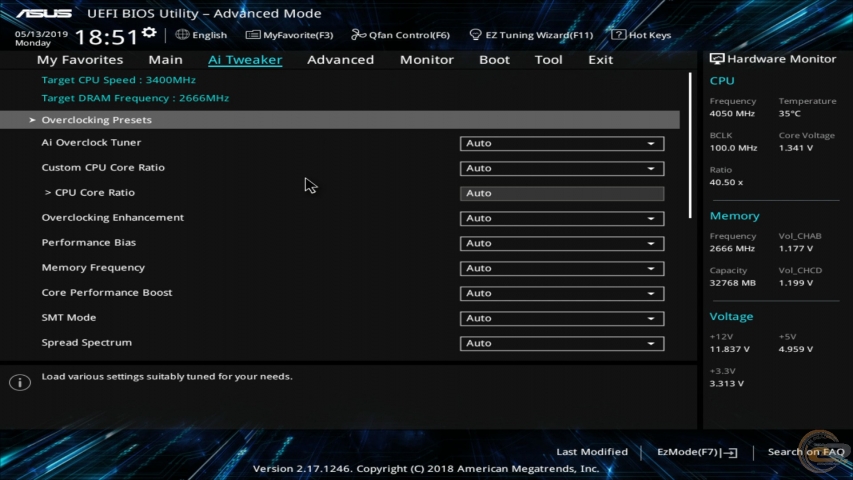Click MyFavorite(F3) label
The width and height of the screenshot is (853, 480).
pyautogui.click(x=298, y=35)
